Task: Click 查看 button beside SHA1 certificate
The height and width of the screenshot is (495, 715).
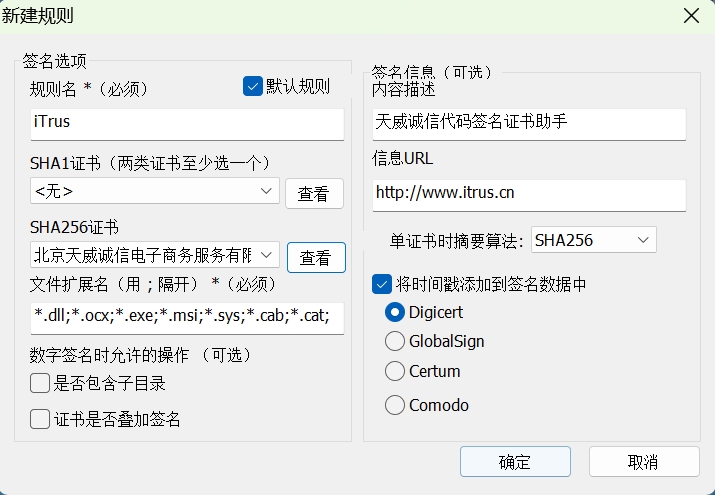Action: click(314, 194)
